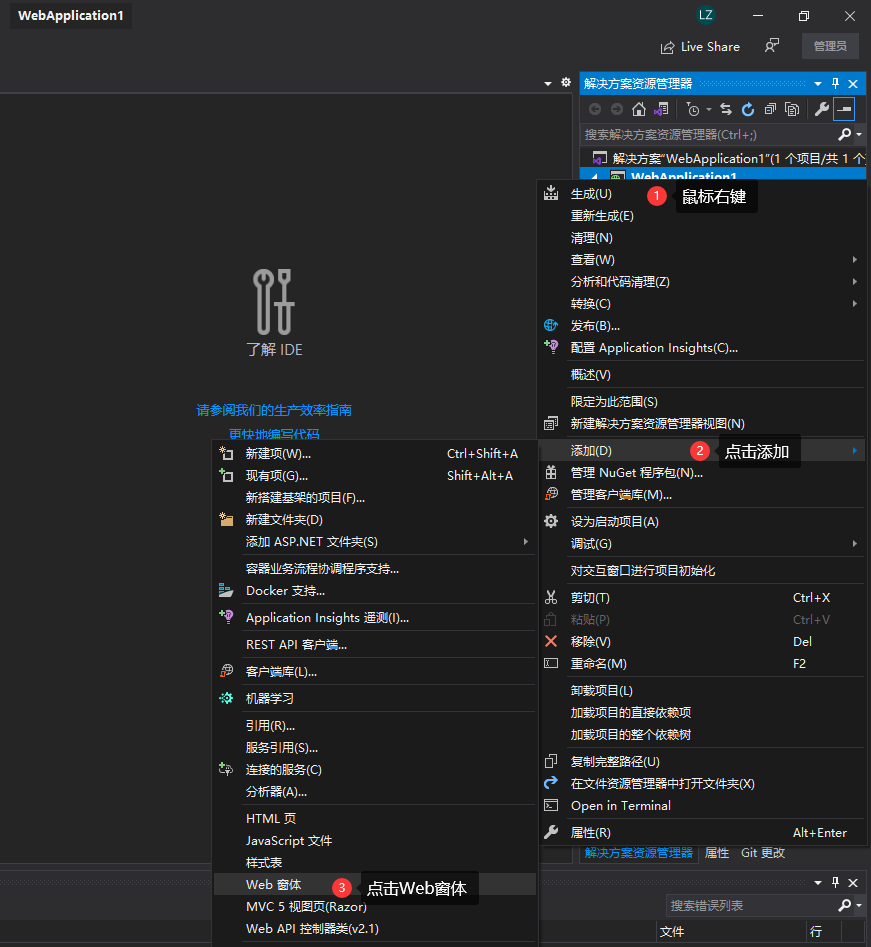
Task: Focus the 搜索解决方案资源管理器 search box
Action: pyautogui.click(x=709, y=134)
